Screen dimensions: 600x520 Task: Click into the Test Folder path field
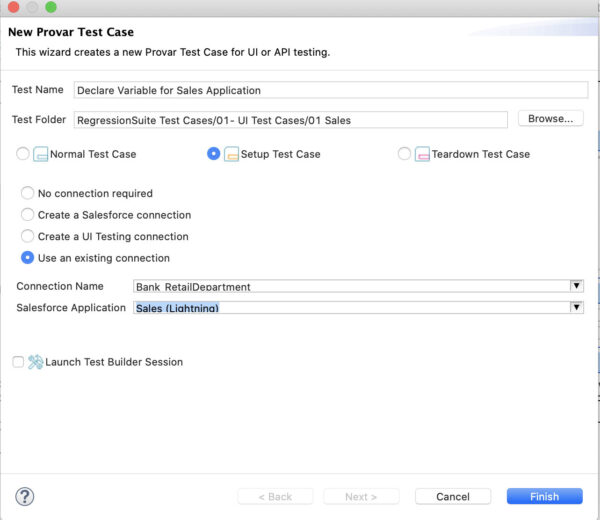(x=290, y=120)
